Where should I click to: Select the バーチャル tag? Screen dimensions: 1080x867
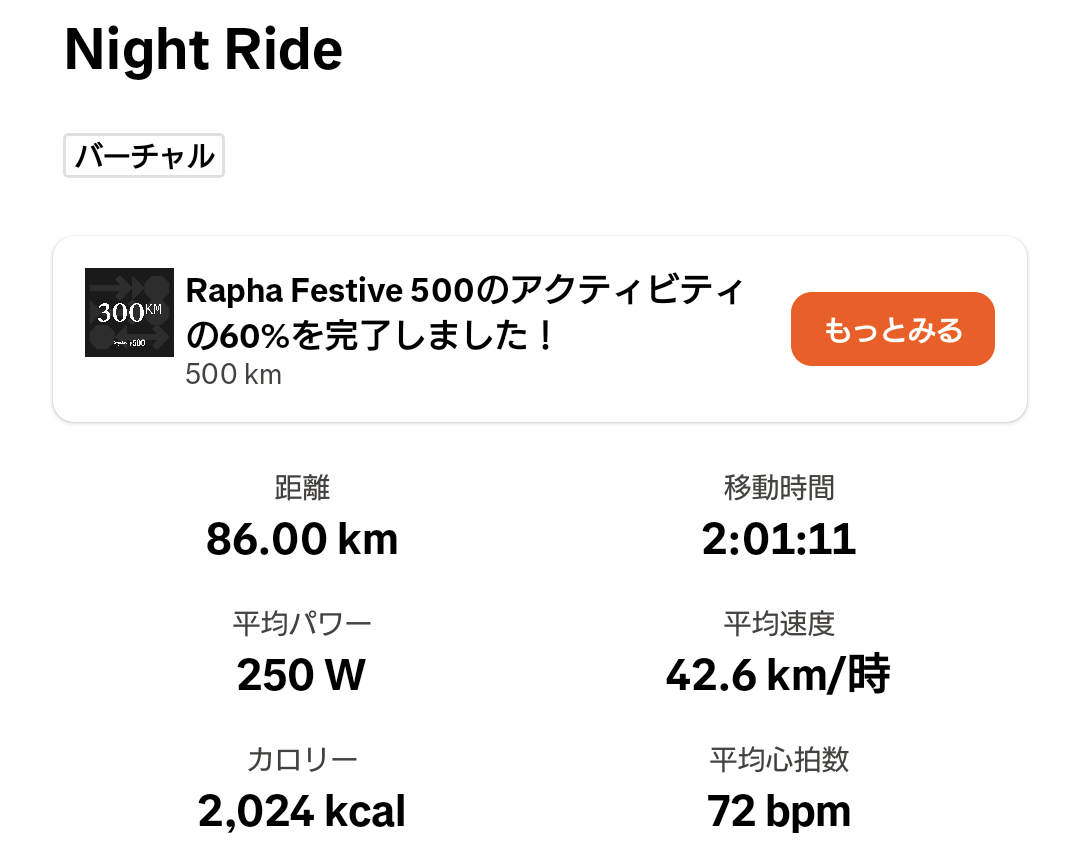144,156
